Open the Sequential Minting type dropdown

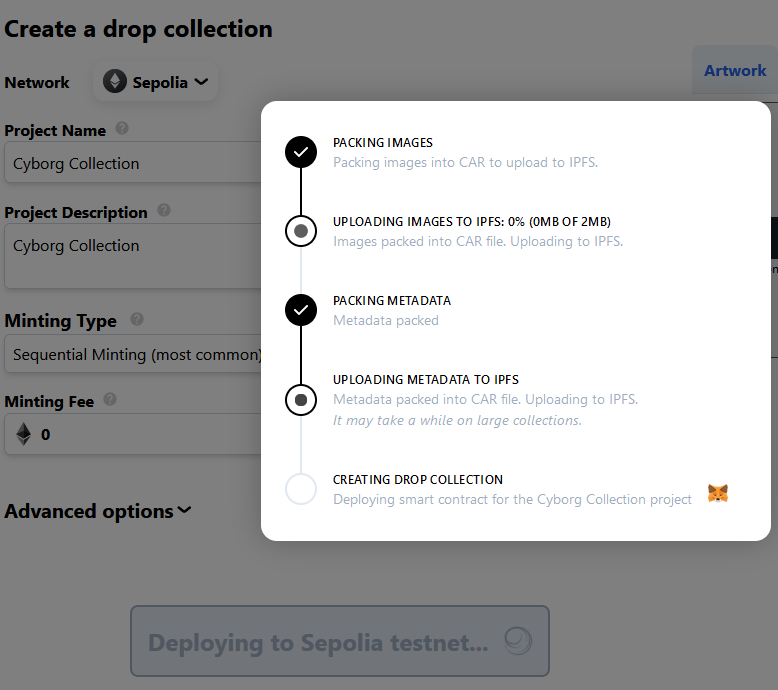coord(136,354)
